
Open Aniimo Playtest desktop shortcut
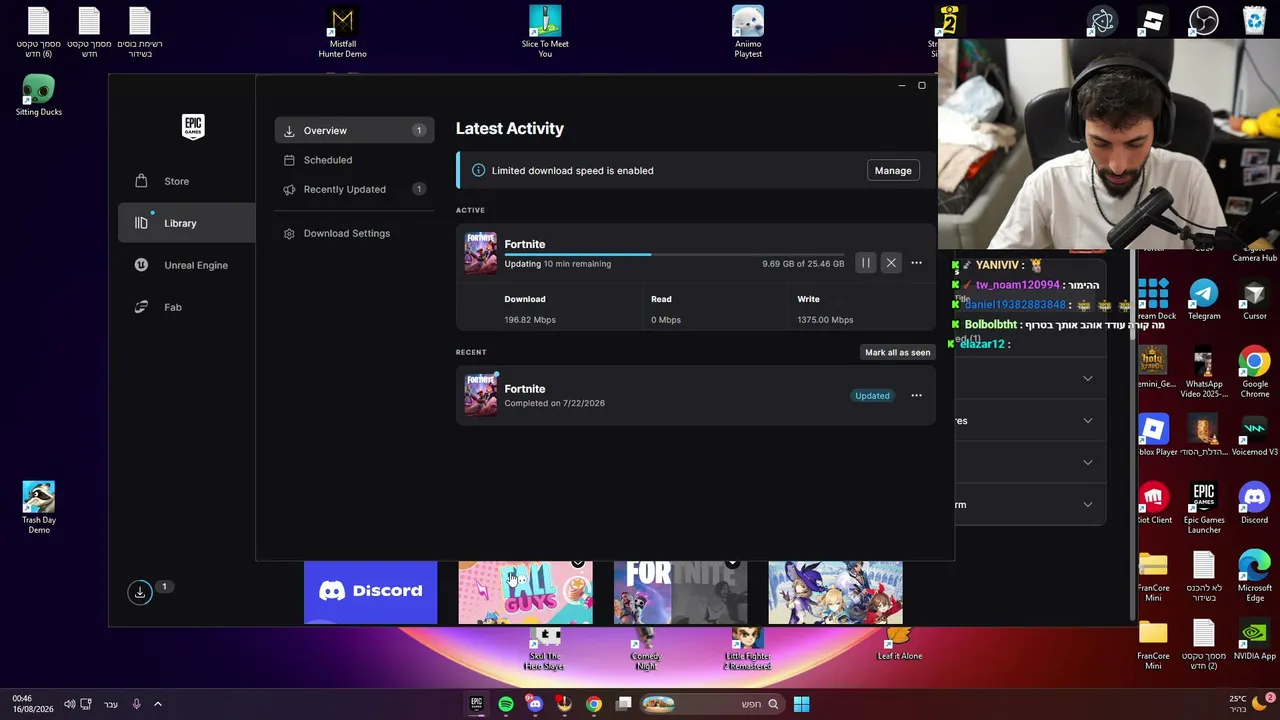[x=748, y=32]
